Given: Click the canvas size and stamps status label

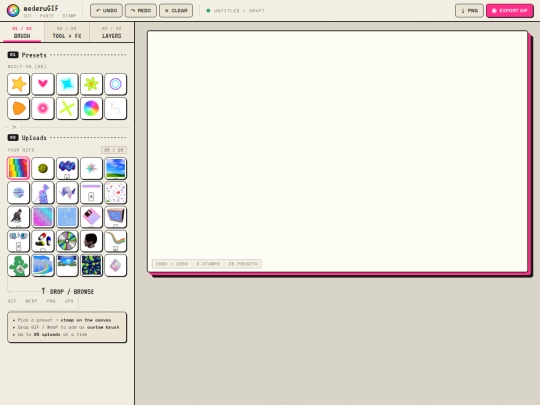Looking at the screenshot, I should click(207, 264).
